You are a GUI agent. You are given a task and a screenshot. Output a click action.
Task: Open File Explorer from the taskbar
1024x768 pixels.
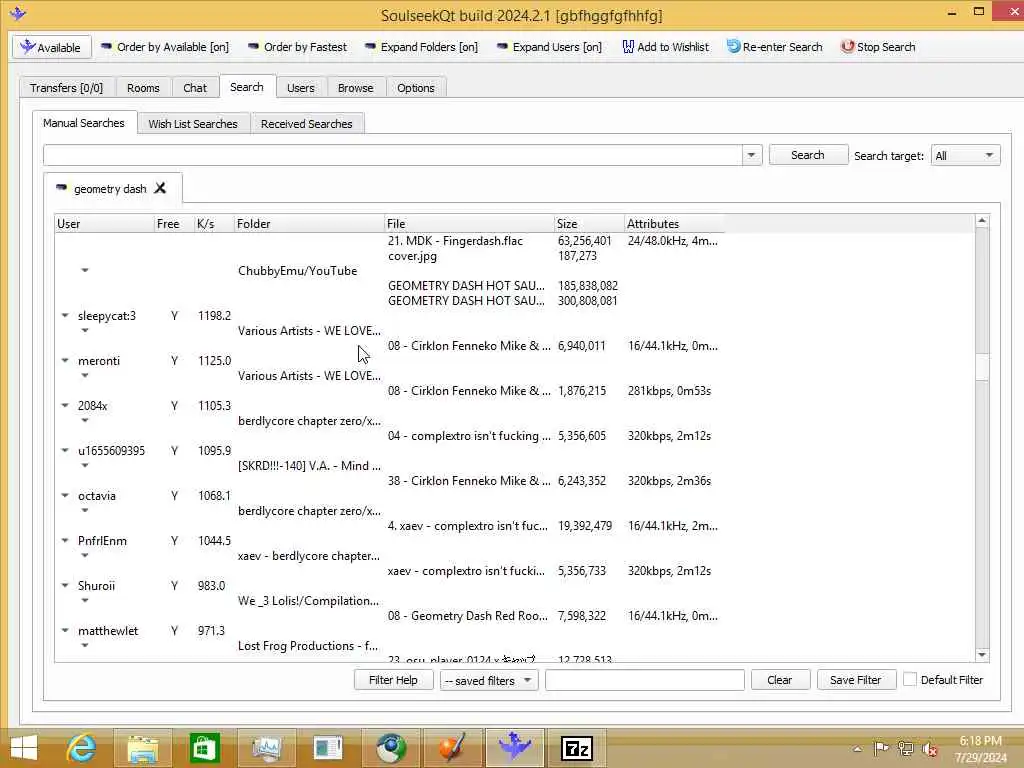(142, 748)
